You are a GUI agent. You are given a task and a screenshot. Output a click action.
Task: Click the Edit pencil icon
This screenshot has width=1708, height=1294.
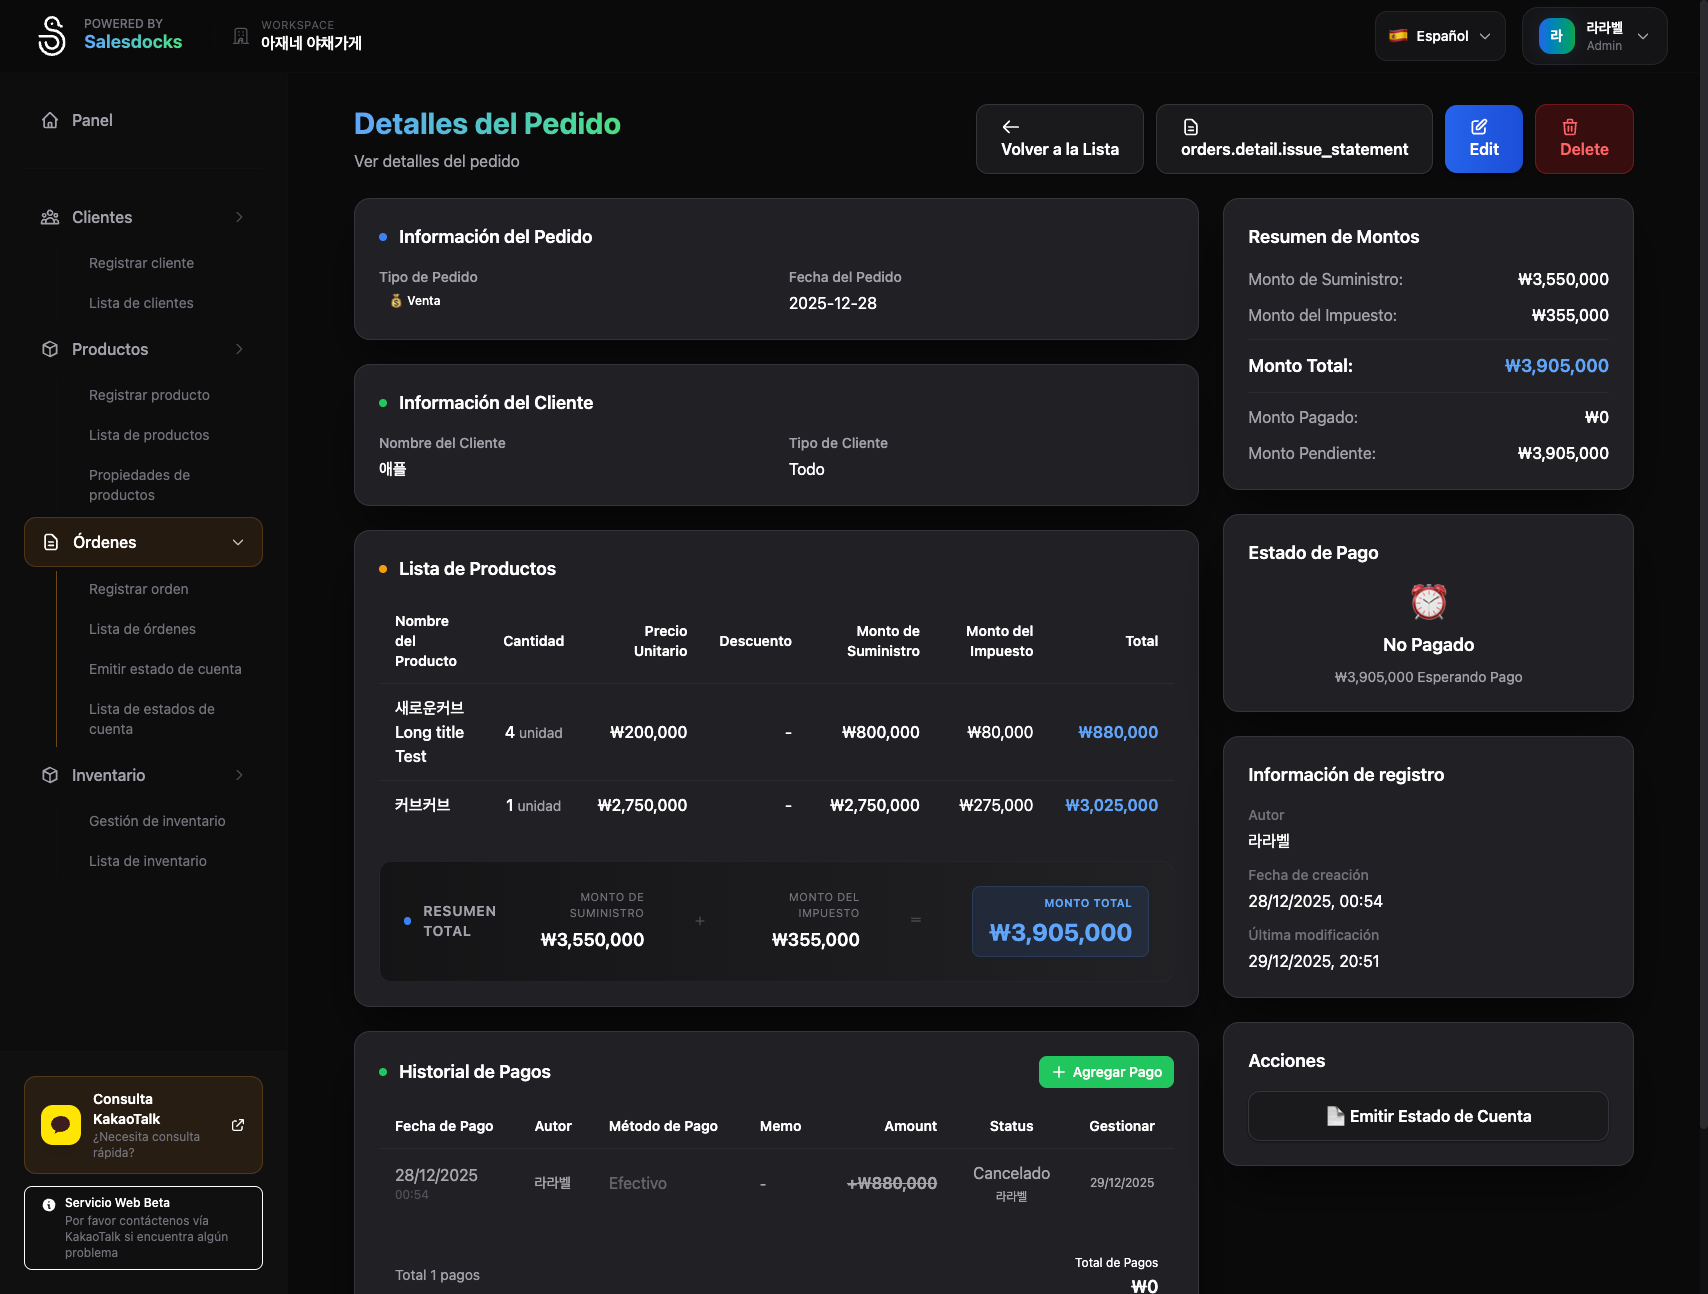tap(1480, 127)
